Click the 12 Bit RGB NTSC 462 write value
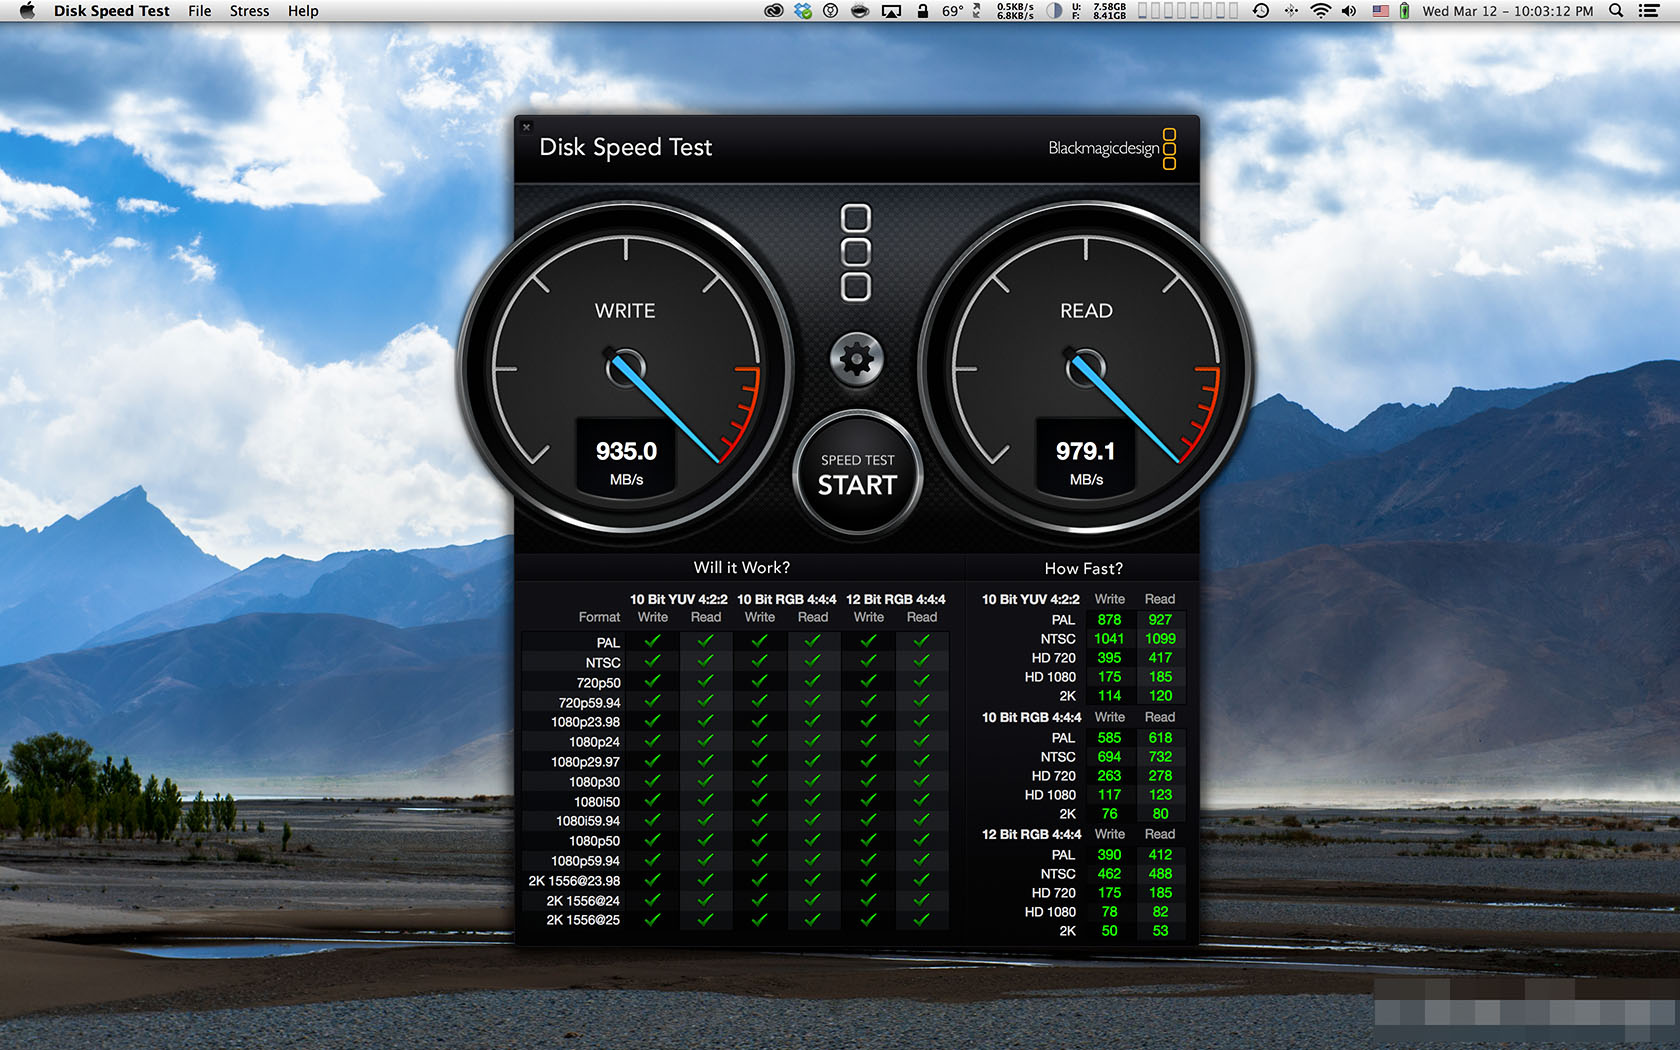Screen dimensions: 1680x1050 point(1109,874)
